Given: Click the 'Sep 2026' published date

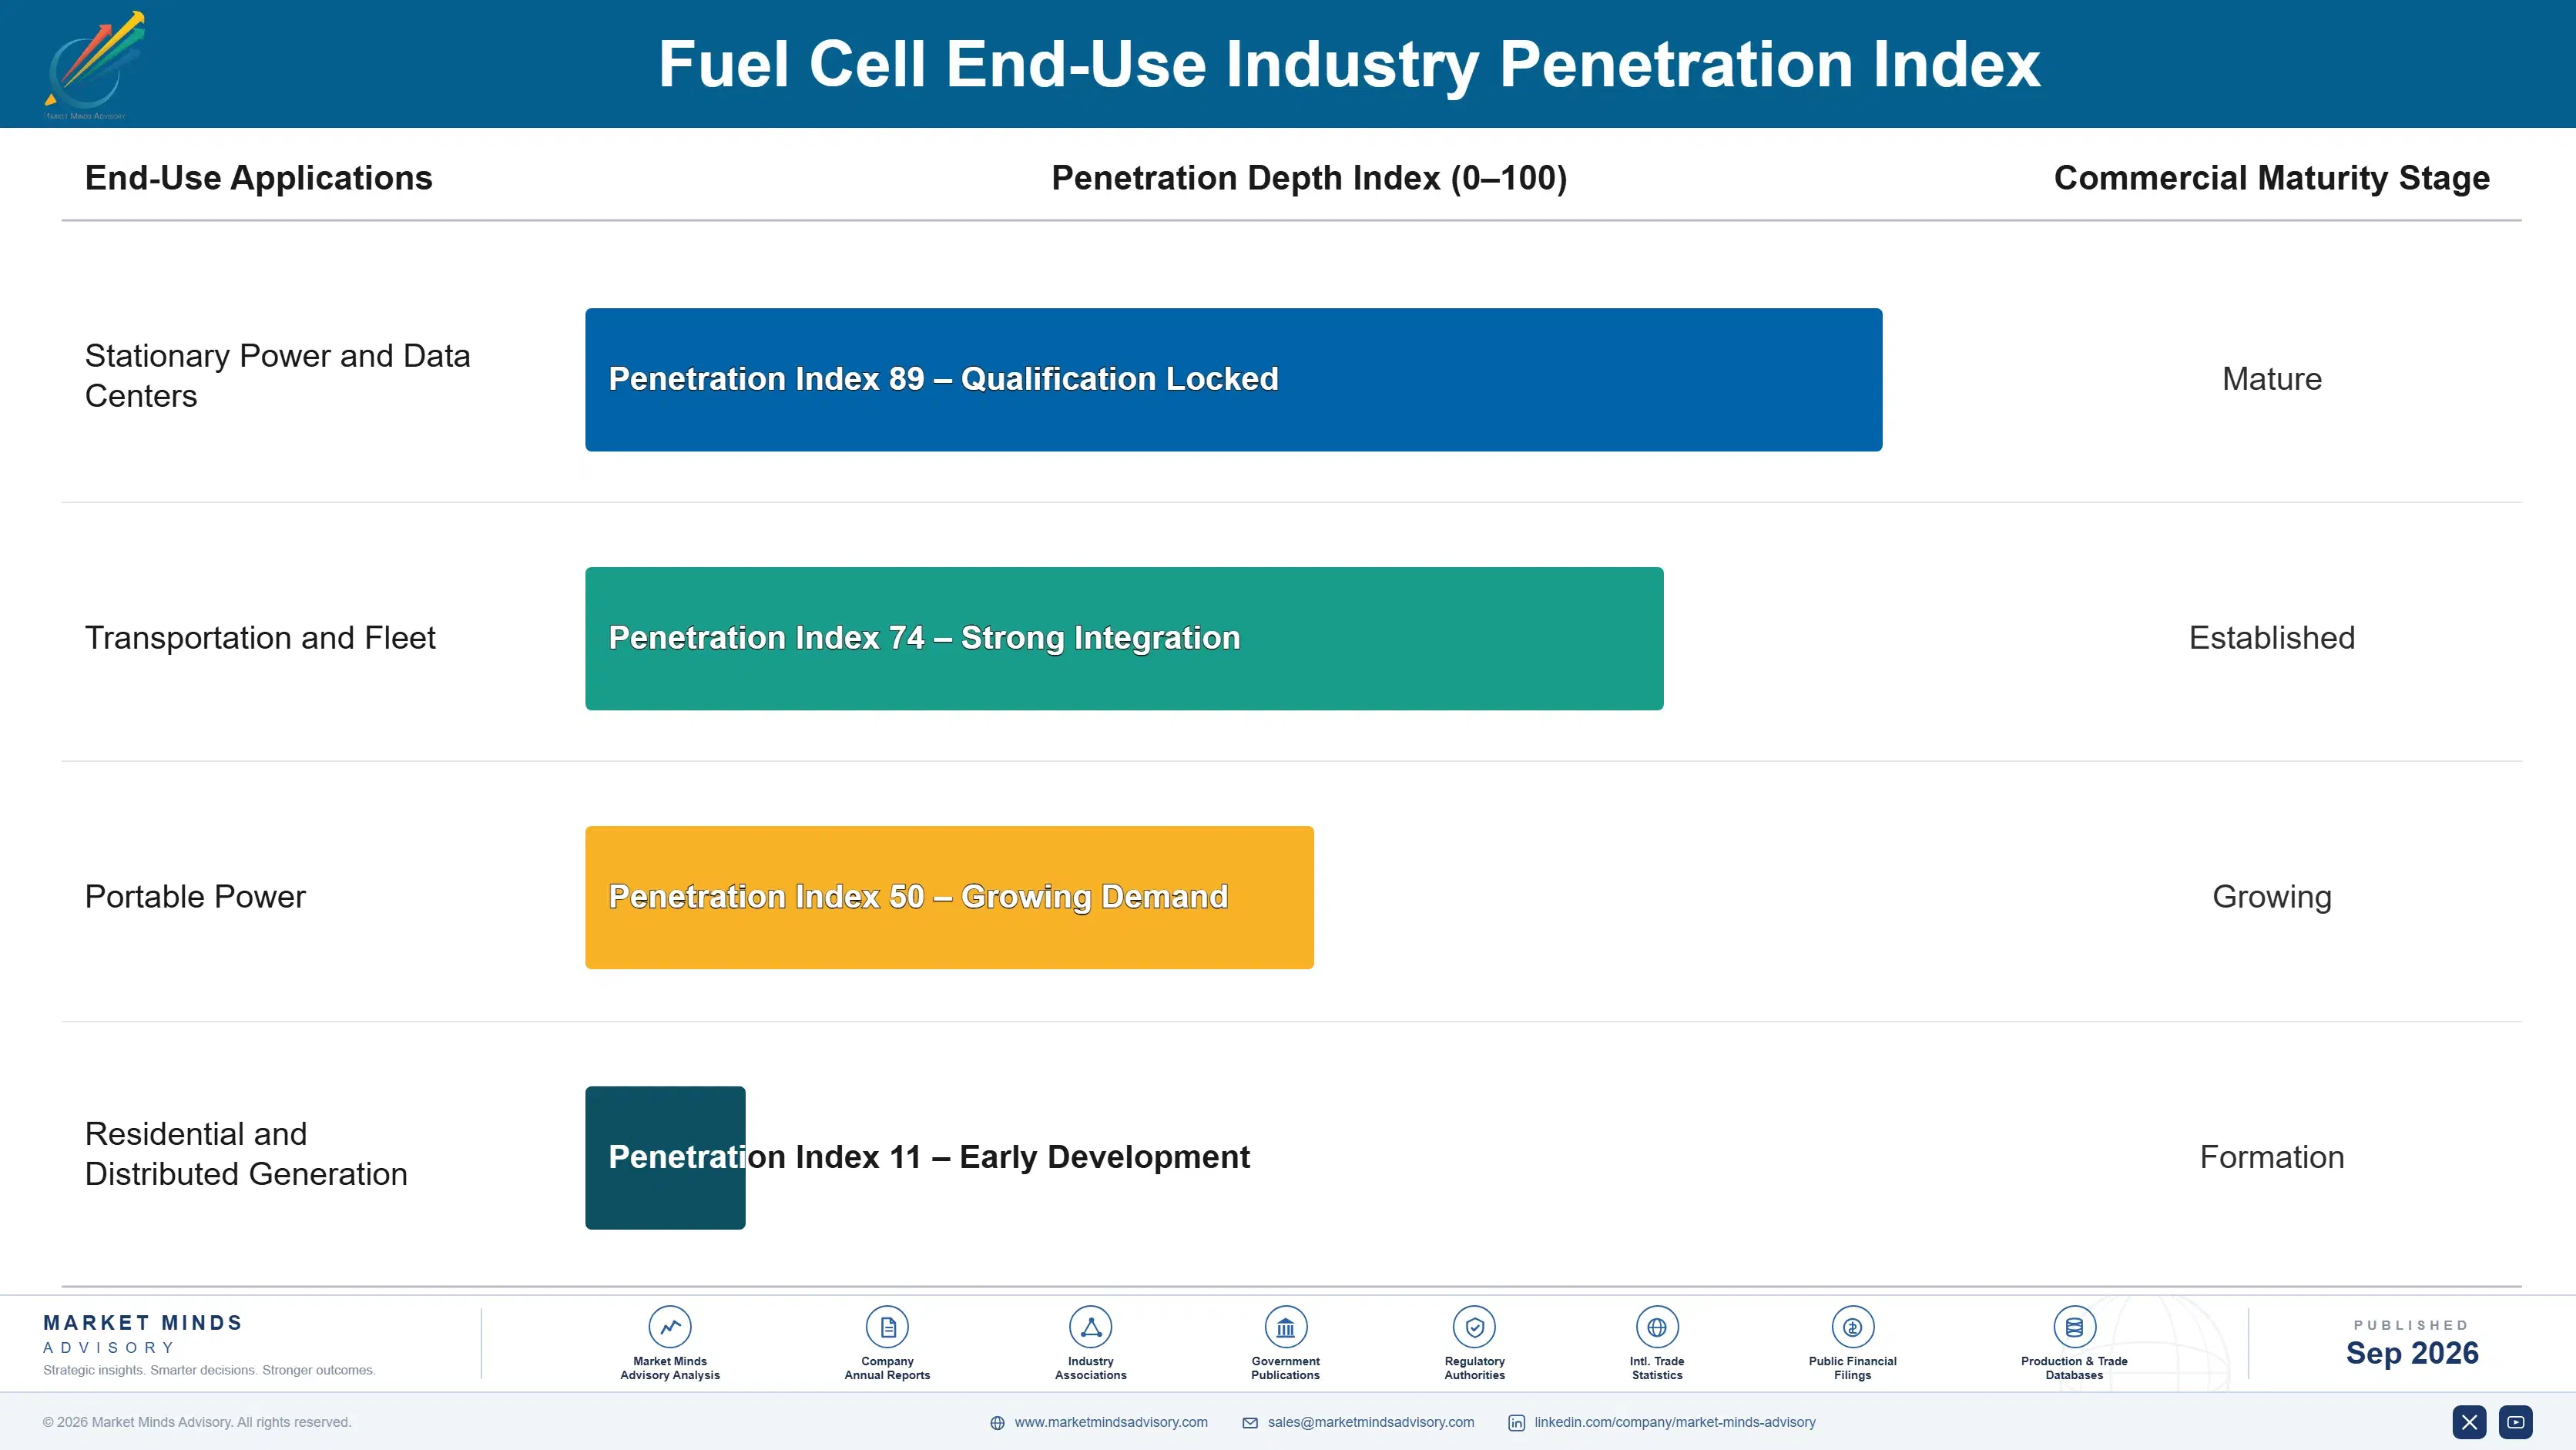Looking at the screenshot, I should [2411, 1353].
